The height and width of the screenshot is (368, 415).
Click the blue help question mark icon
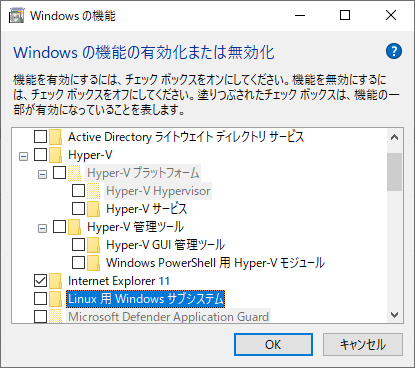394,51
